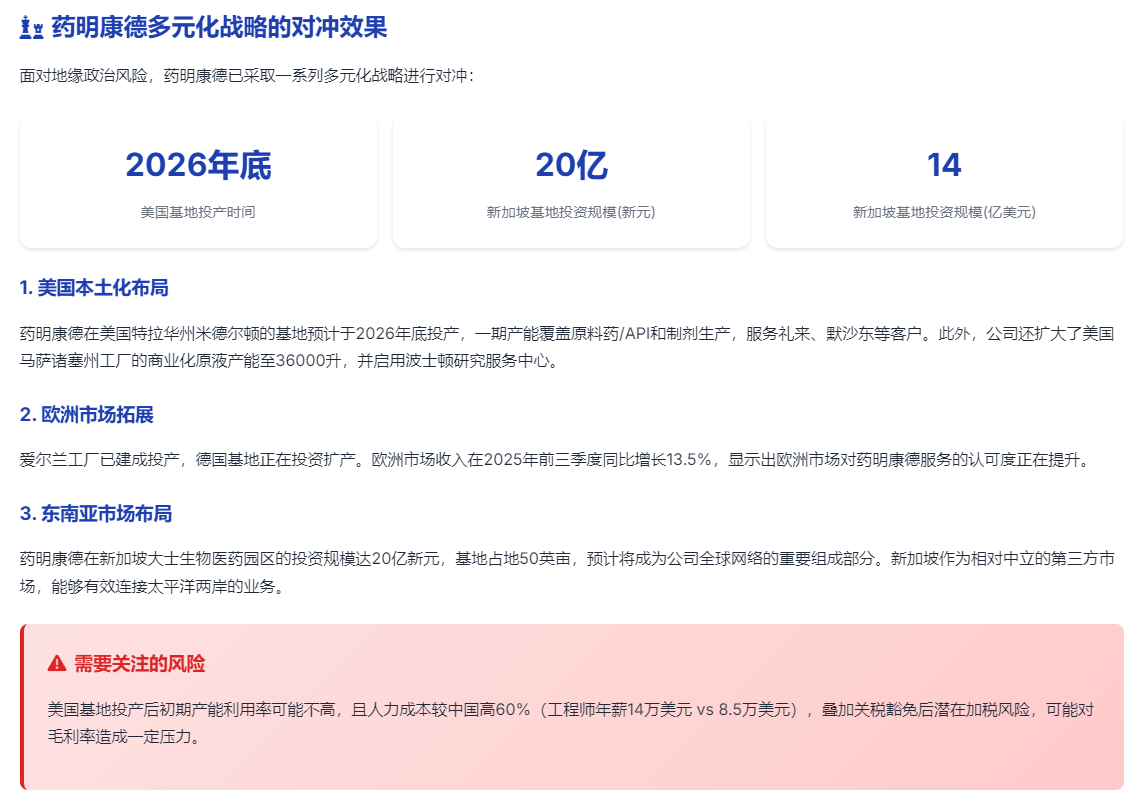Click the 新加坡基地投资规模(亿美元) label
1146x809 pixels.
pyautogui.click(x=944, y=212)
